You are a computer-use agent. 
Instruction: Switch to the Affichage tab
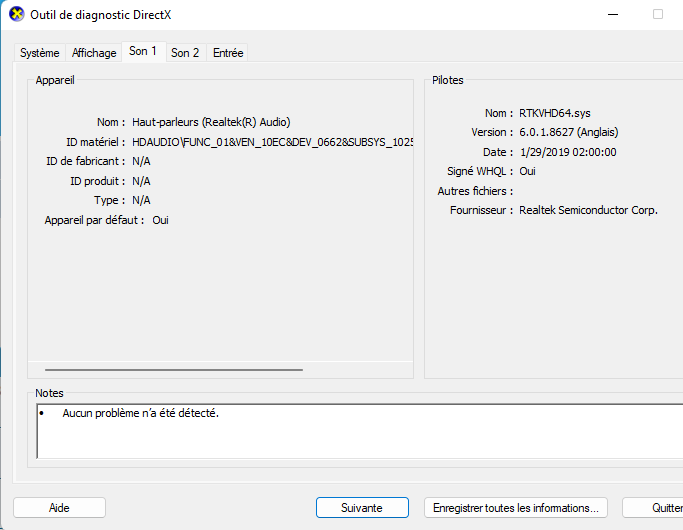click(x=94, y=53)
